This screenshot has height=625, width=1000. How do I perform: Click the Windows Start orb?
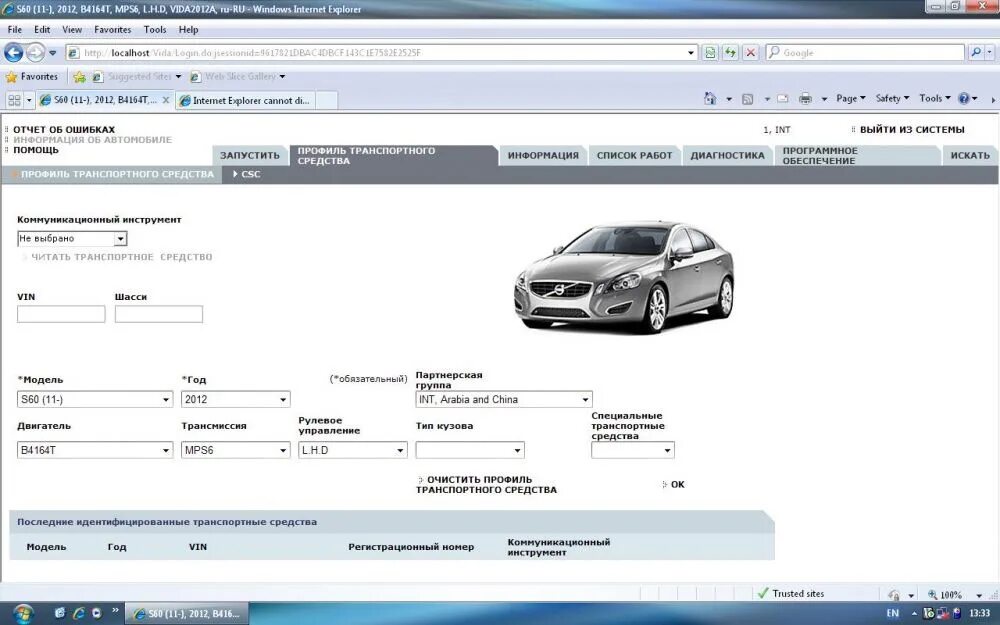pyautogui.click(x=22, y=613)
